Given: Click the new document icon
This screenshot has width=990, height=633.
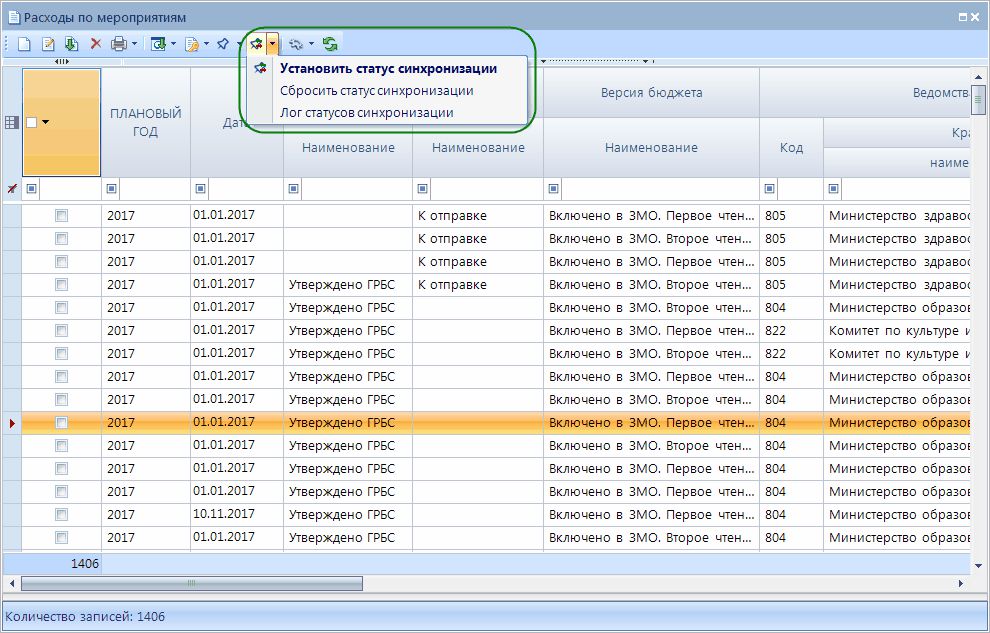Looking at the screenshot, I should 24,44.
